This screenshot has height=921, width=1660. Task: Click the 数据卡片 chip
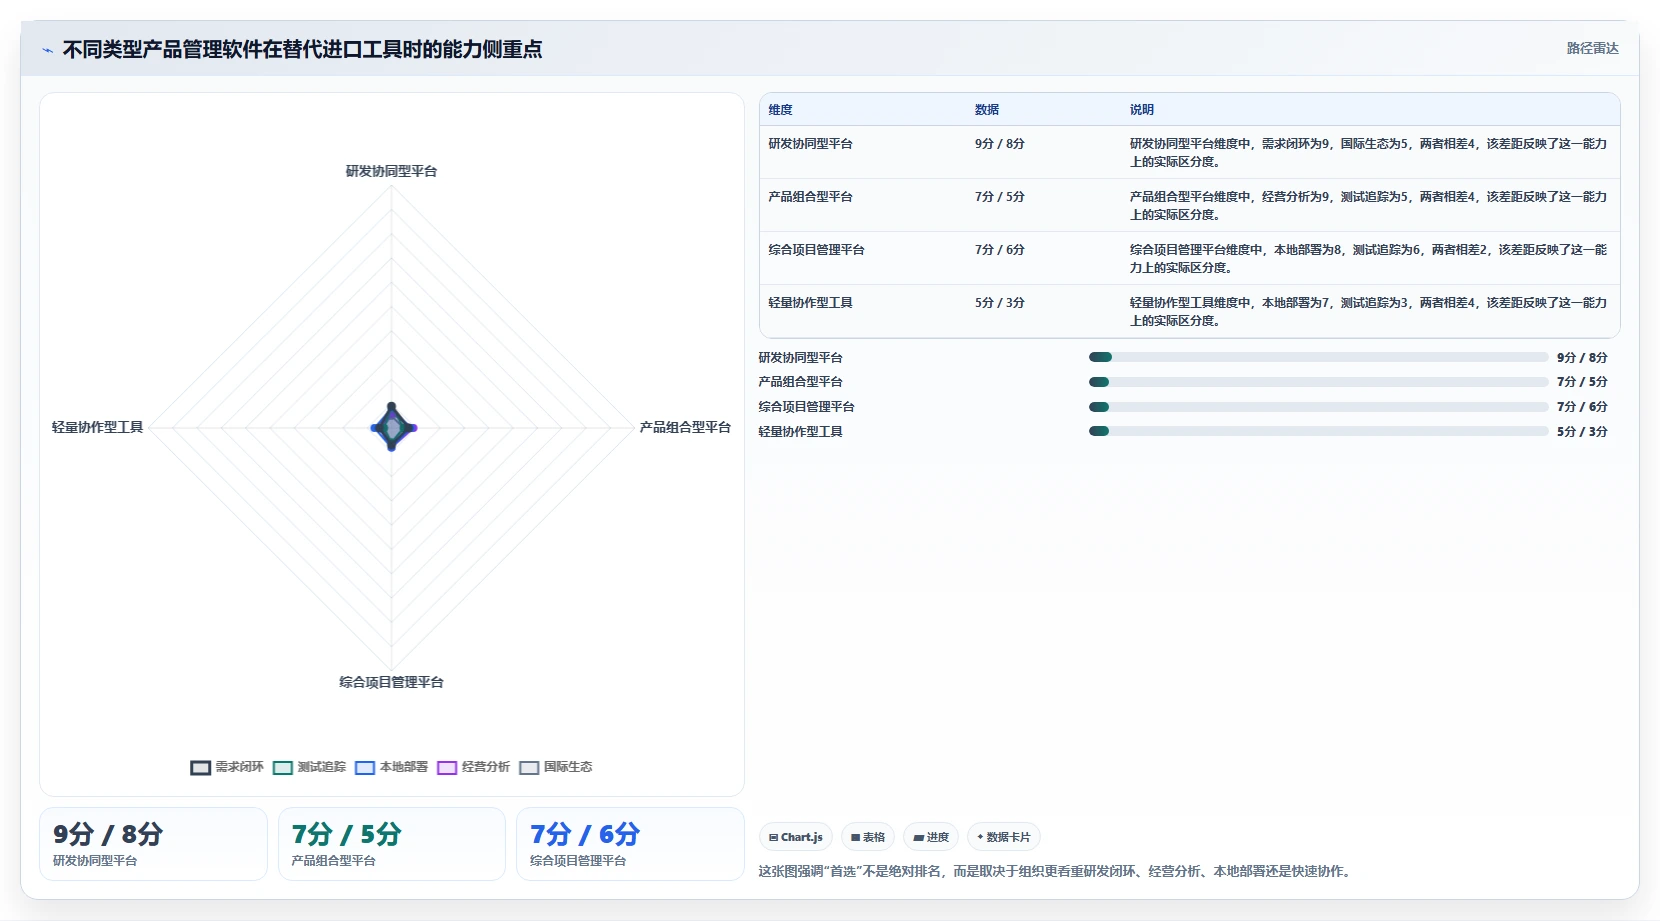pos(1004,837)
